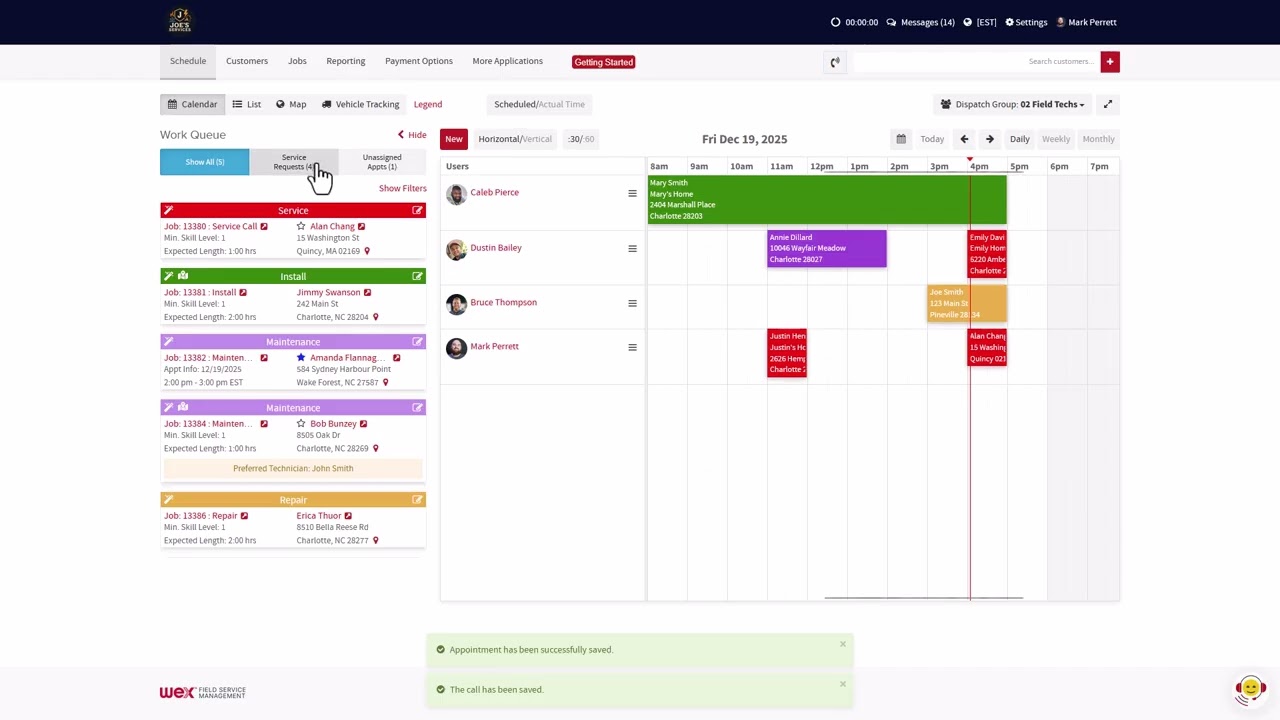Open Settings in top bar
Viewport: 1280px width, 720px height.
tap(1026, 22)
